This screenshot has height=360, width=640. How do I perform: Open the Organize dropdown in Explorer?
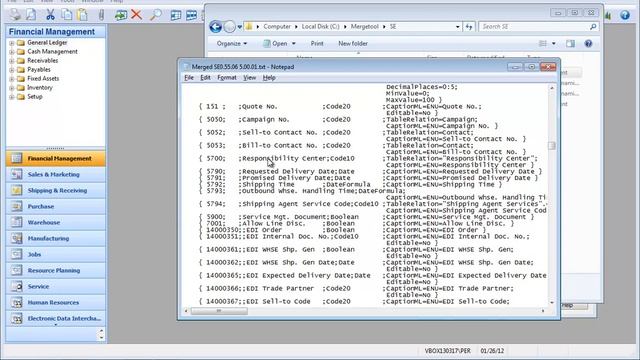231,43
